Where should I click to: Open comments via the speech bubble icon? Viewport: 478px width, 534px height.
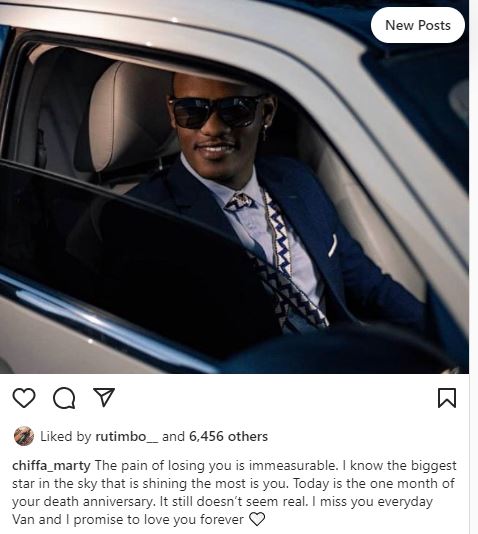point(64,398)
